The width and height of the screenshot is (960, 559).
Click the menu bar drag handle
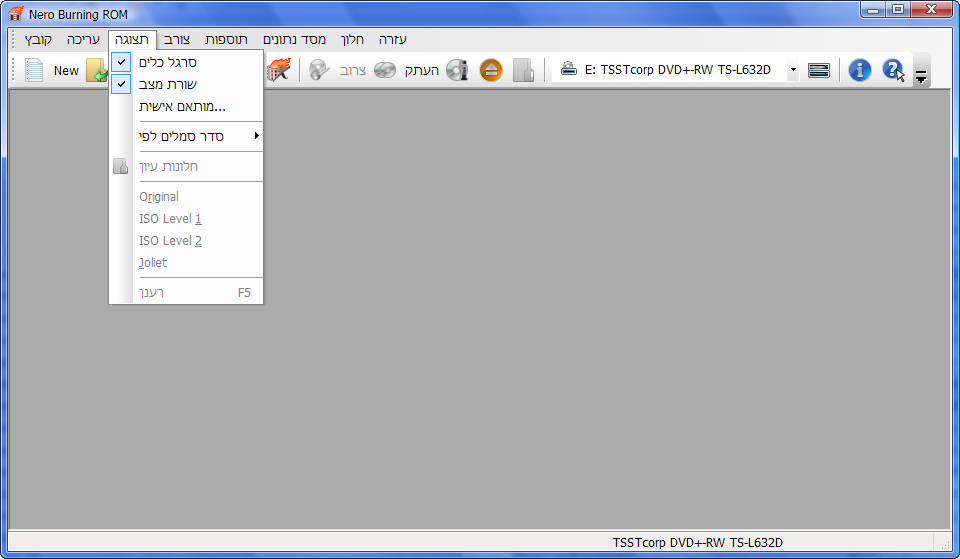(13, 39)
